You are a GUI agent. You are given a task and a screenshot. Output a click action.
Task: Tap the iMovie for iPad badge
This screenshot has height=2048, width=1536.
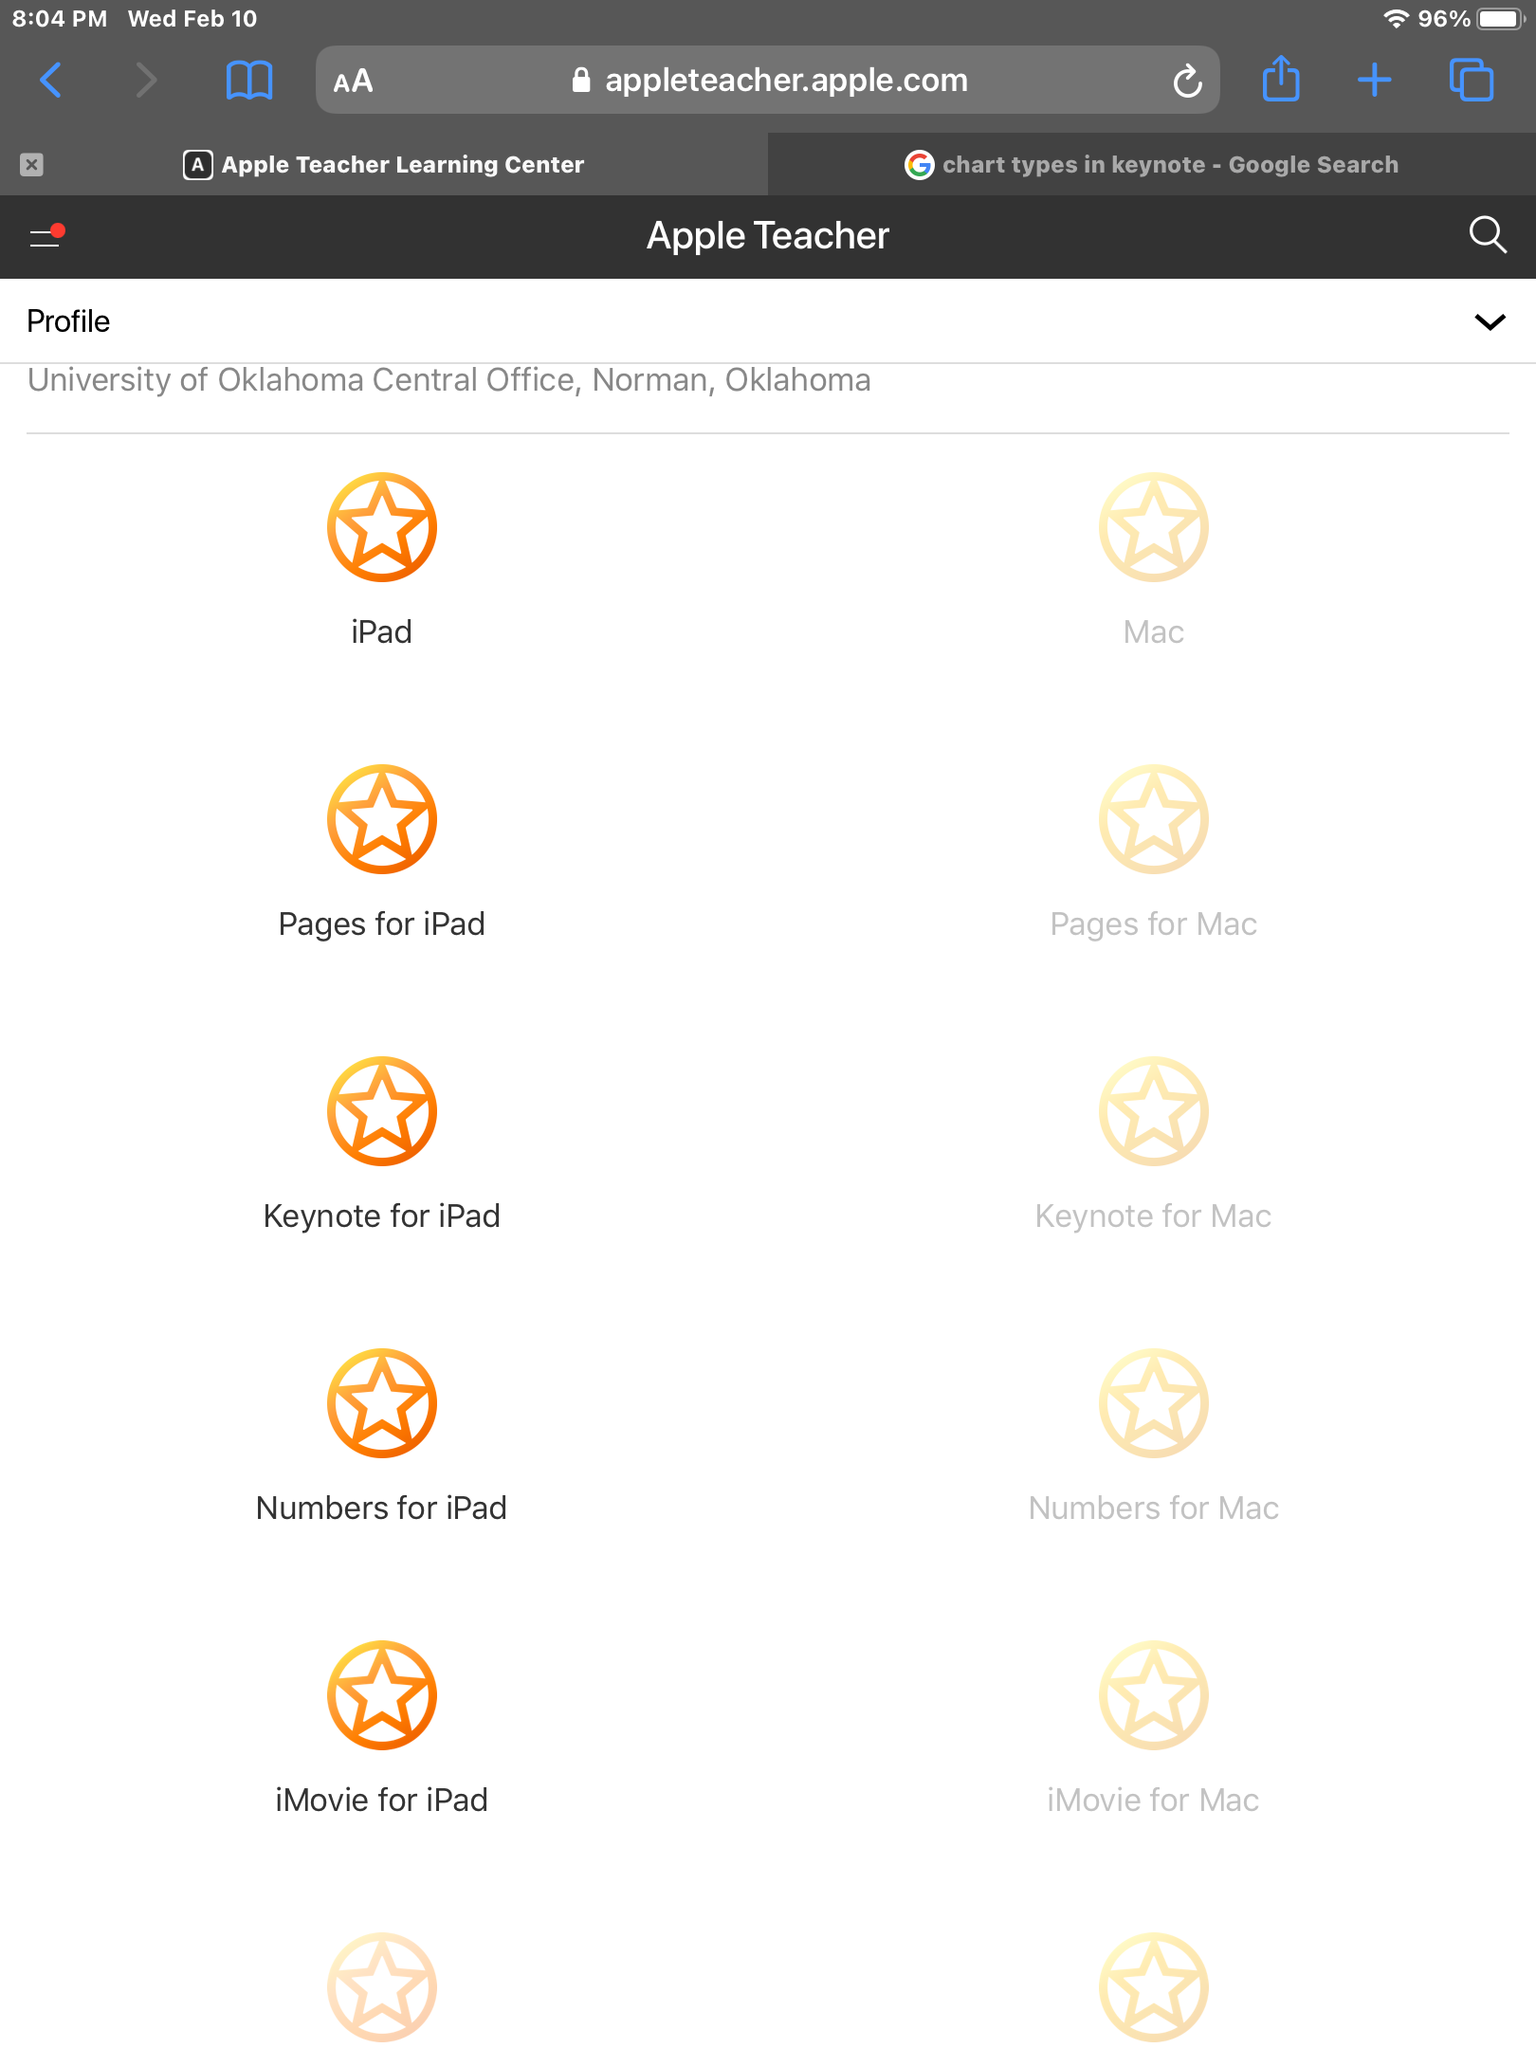381,1695
